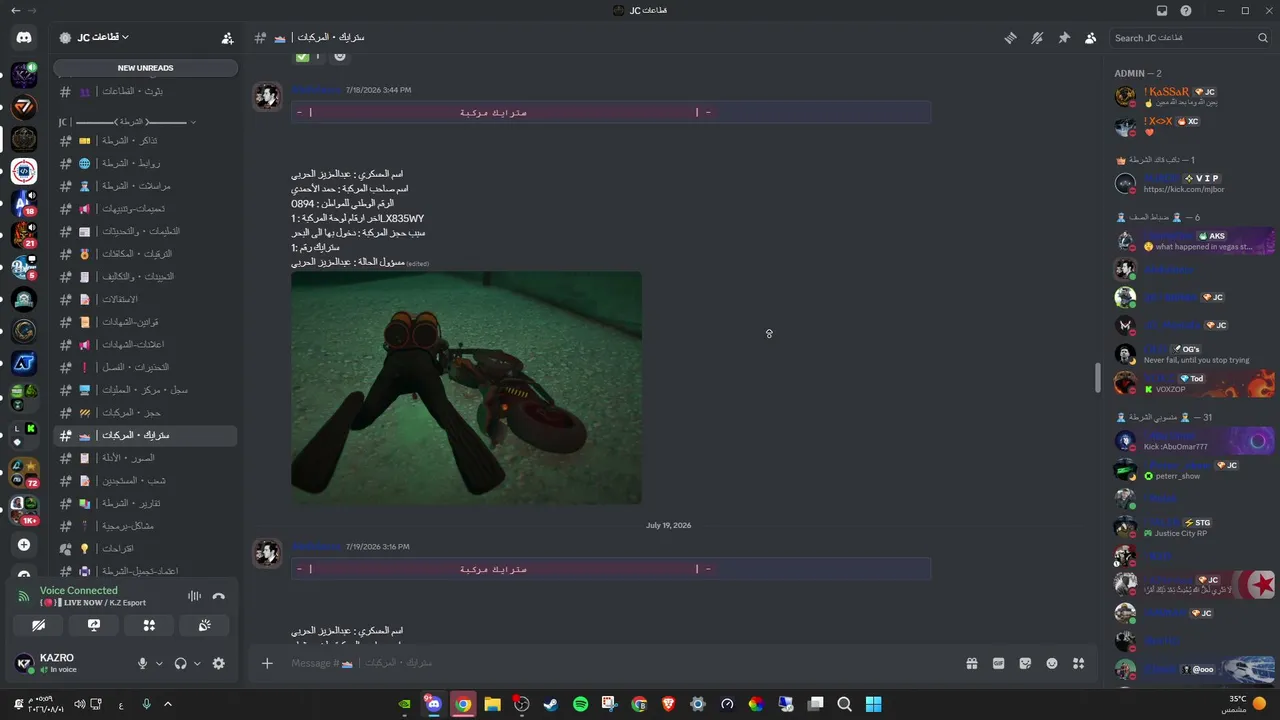Open soundboard in voice panel
This screenshot has width=1280, height=720.
coord(204,625)
